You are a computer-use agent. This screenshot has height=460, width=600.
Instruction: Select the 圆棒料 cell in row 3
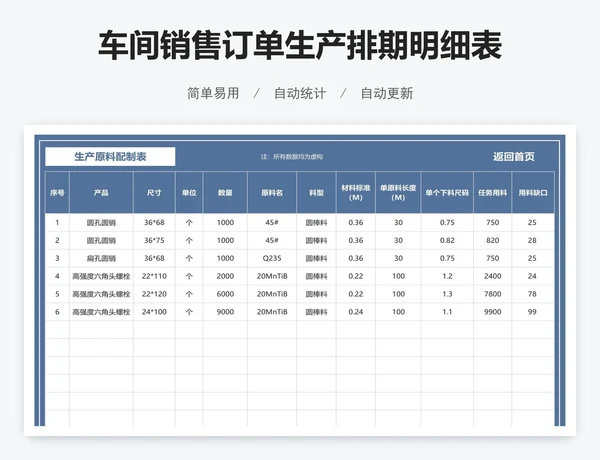[x=316, y=258]
